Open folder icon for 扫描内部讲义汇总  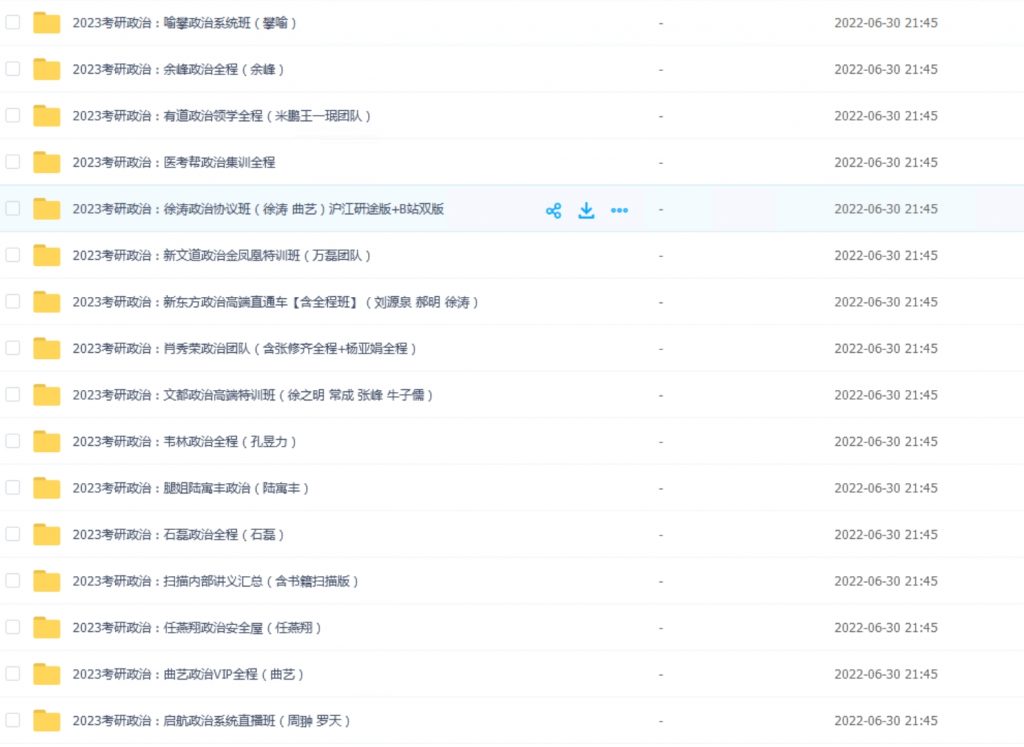coord(46,581)
